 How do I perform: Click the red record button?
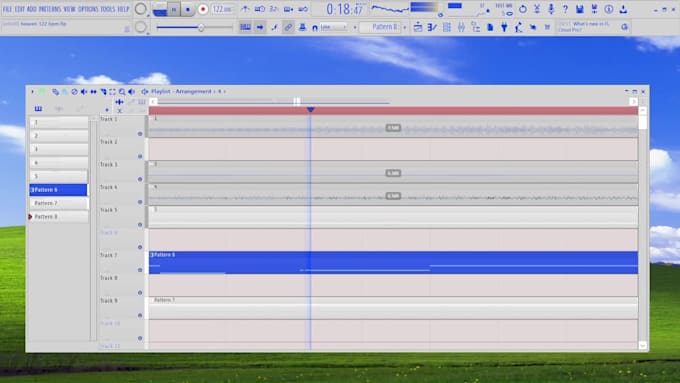click(203, 9)
